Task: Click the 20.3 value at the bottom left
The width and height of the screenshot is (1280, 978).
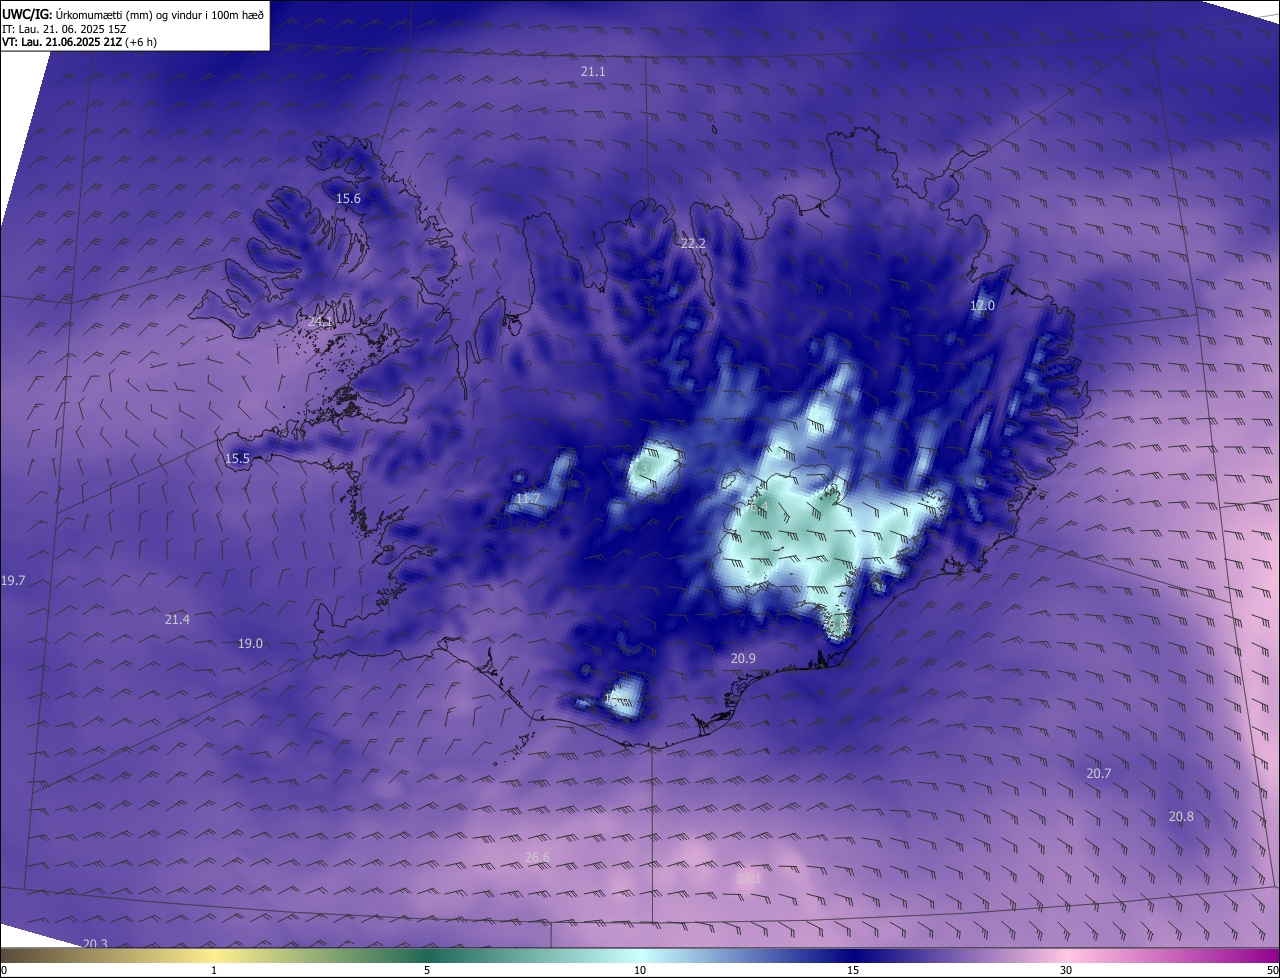Action: (95, 944)
